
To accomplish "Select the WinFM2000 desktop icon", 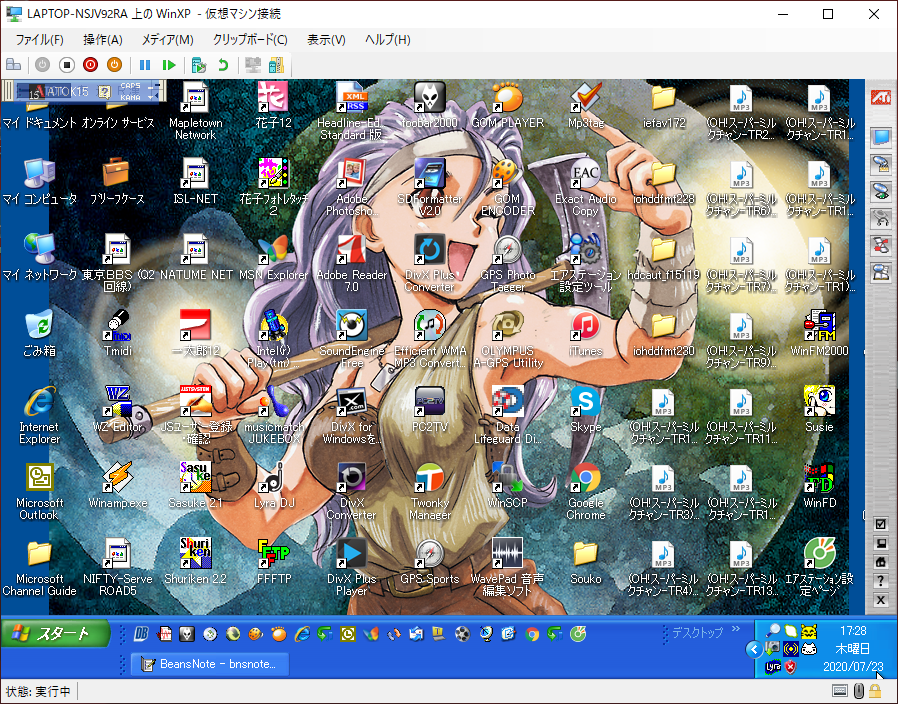I will (819, 333).
